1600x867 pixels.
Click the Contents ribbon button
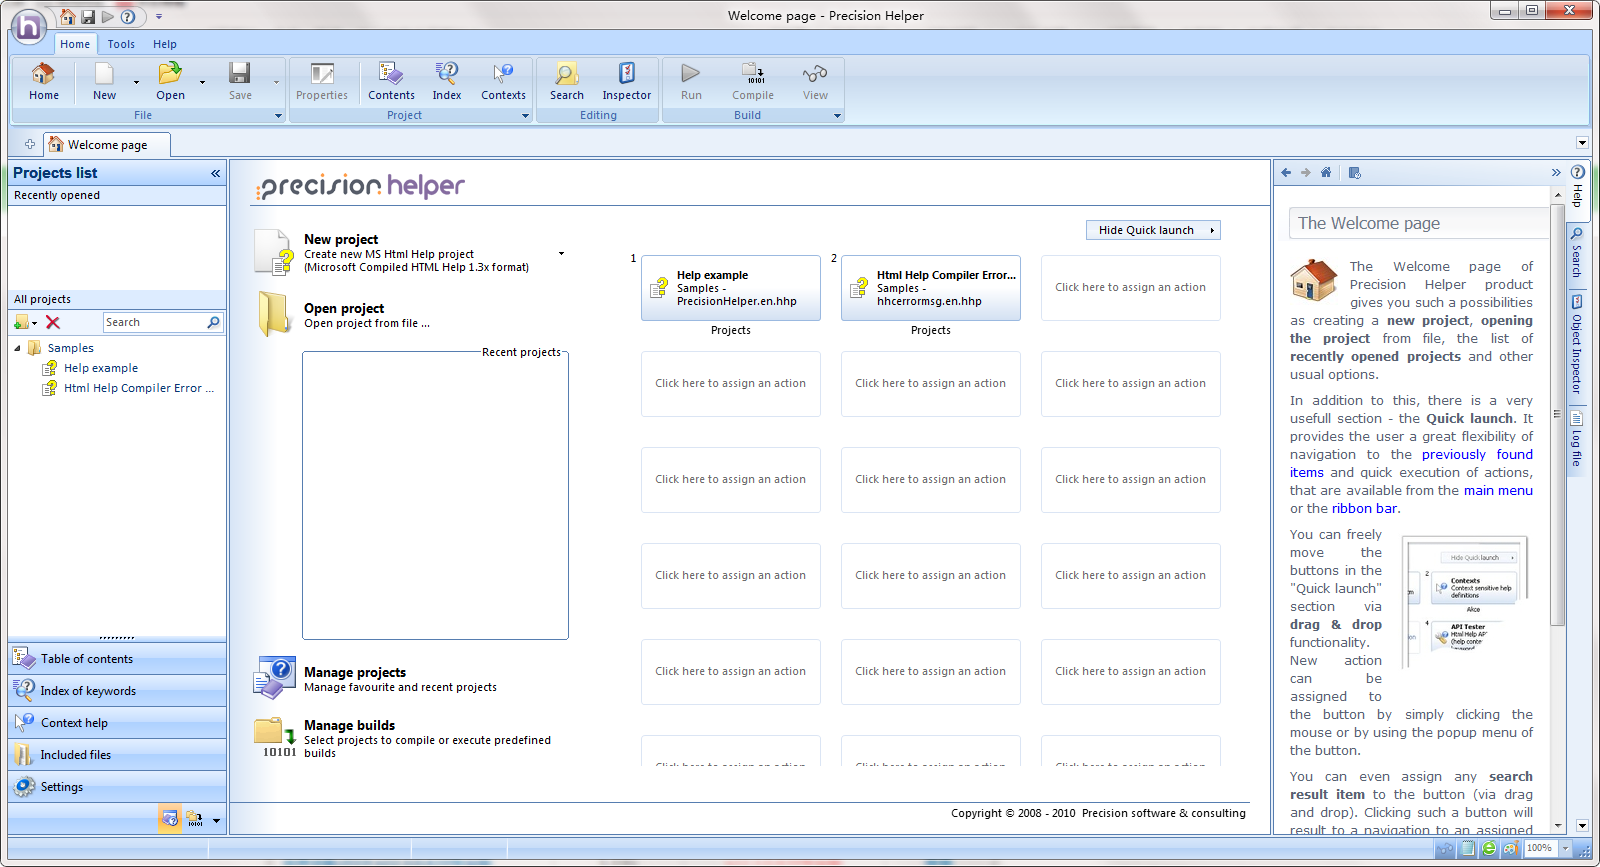coord(391,82)
